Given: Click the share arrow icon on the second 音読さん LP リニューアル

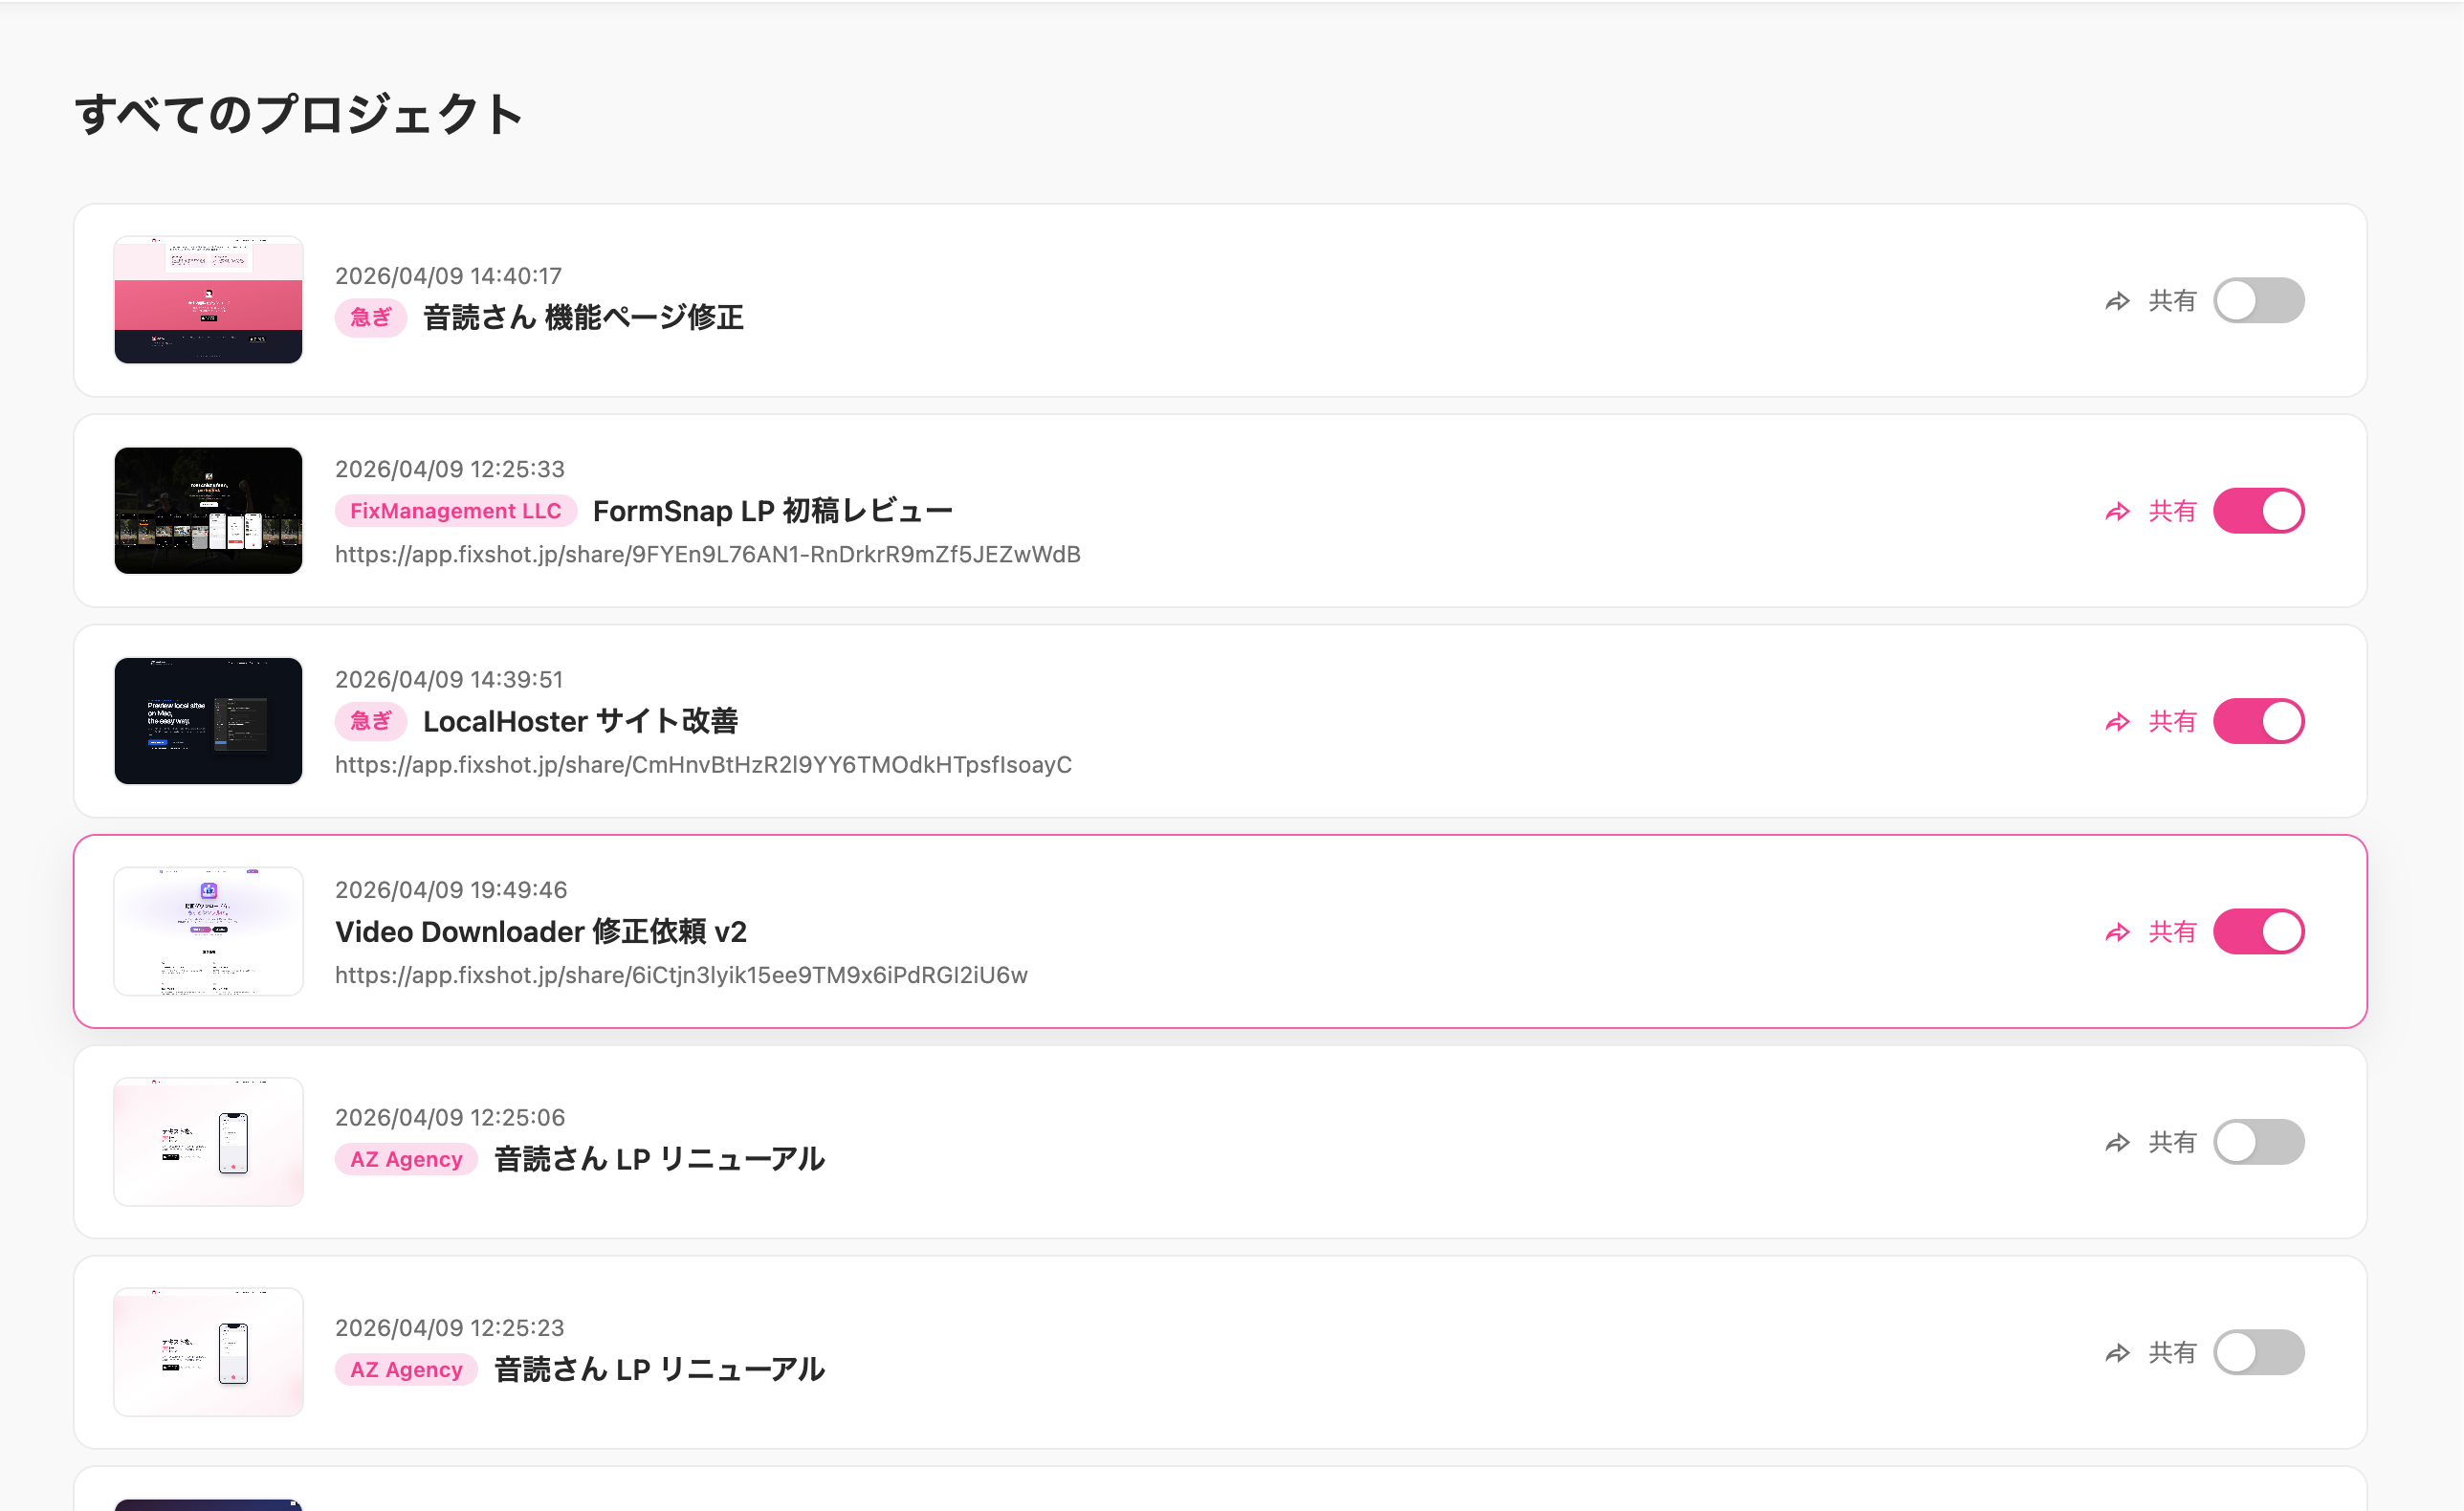Looking at the screenshot, I should point(2117,1352).
